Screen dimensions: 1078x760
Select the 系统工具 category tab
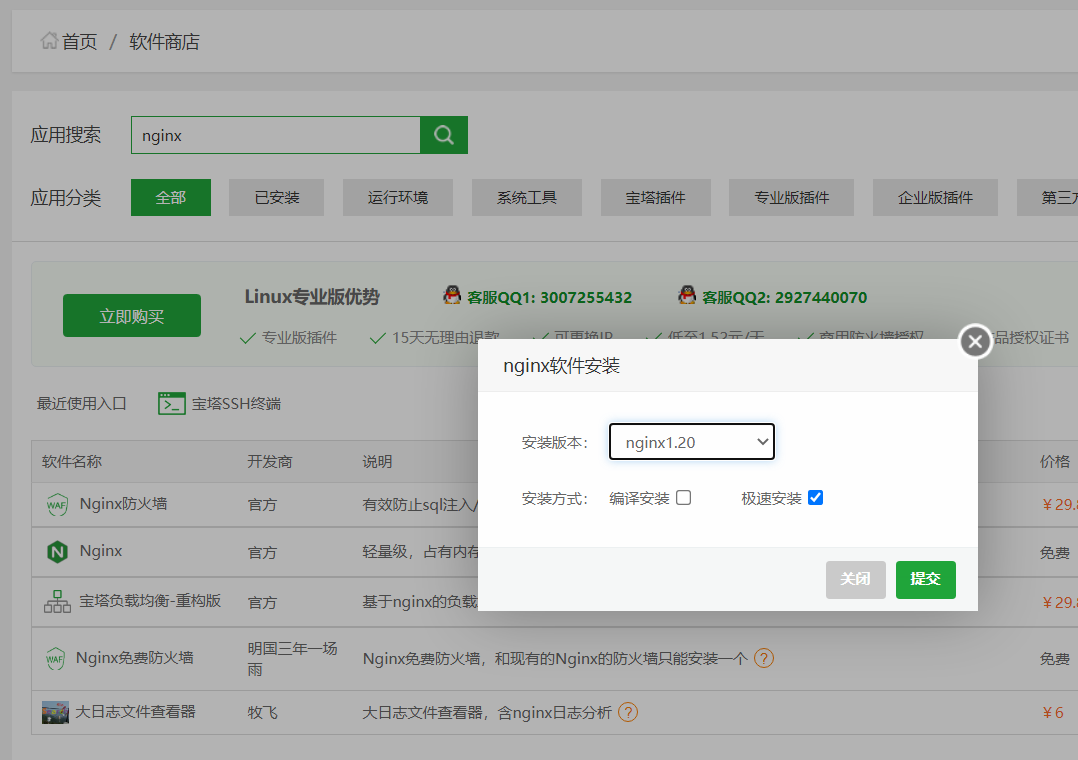point(527,197)
